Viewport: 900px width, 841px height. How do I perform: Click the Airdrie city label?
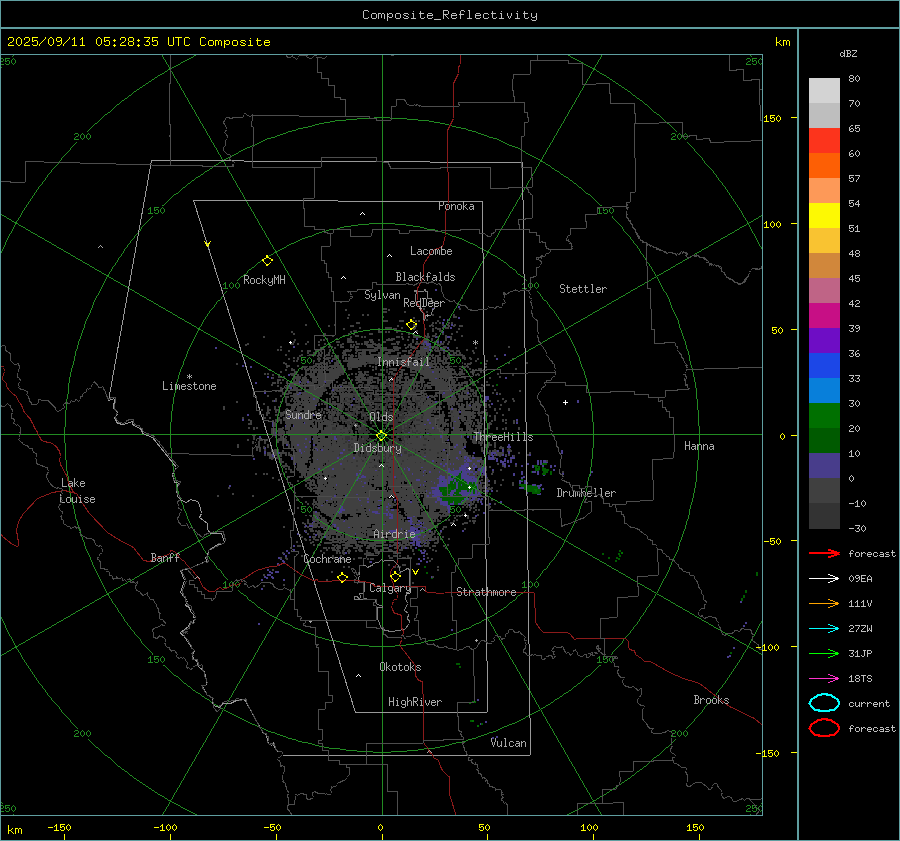394,534
